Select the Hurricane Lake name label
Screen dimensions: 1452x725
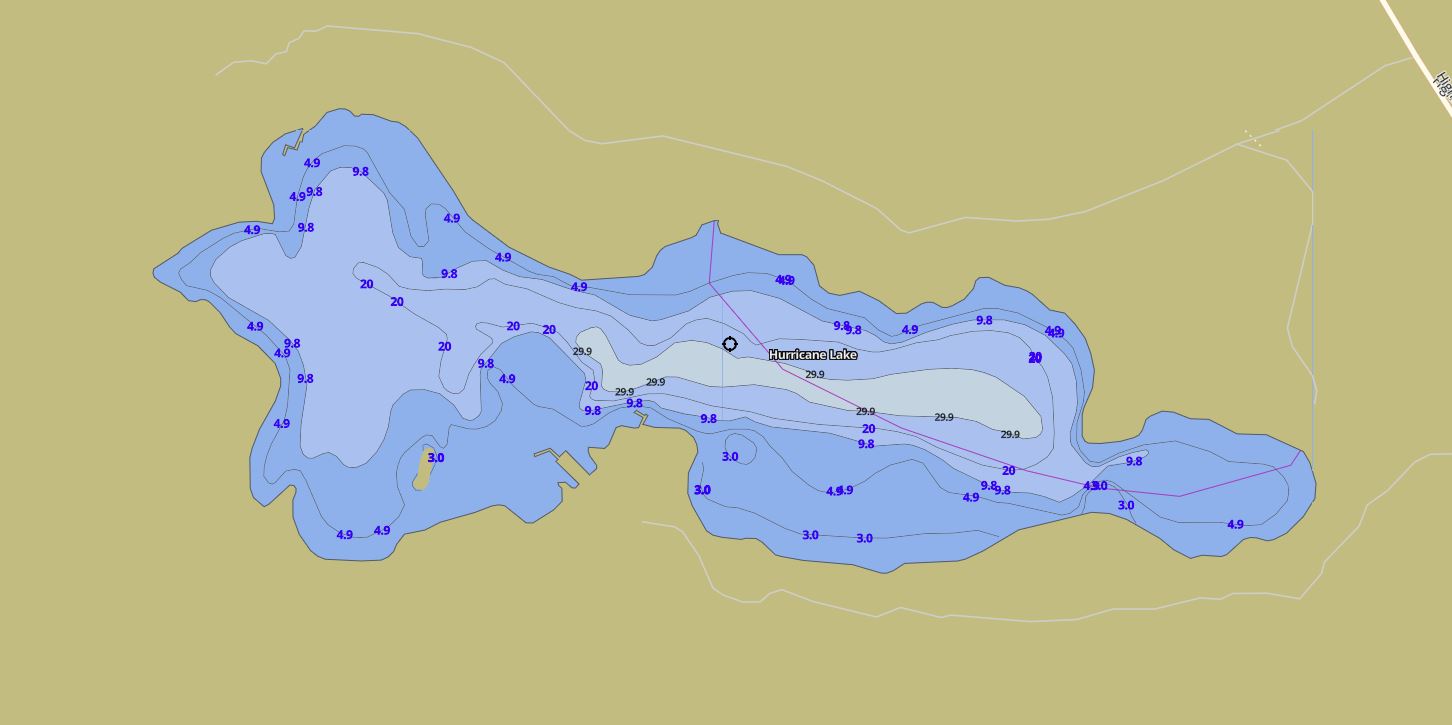click(812, 355)
